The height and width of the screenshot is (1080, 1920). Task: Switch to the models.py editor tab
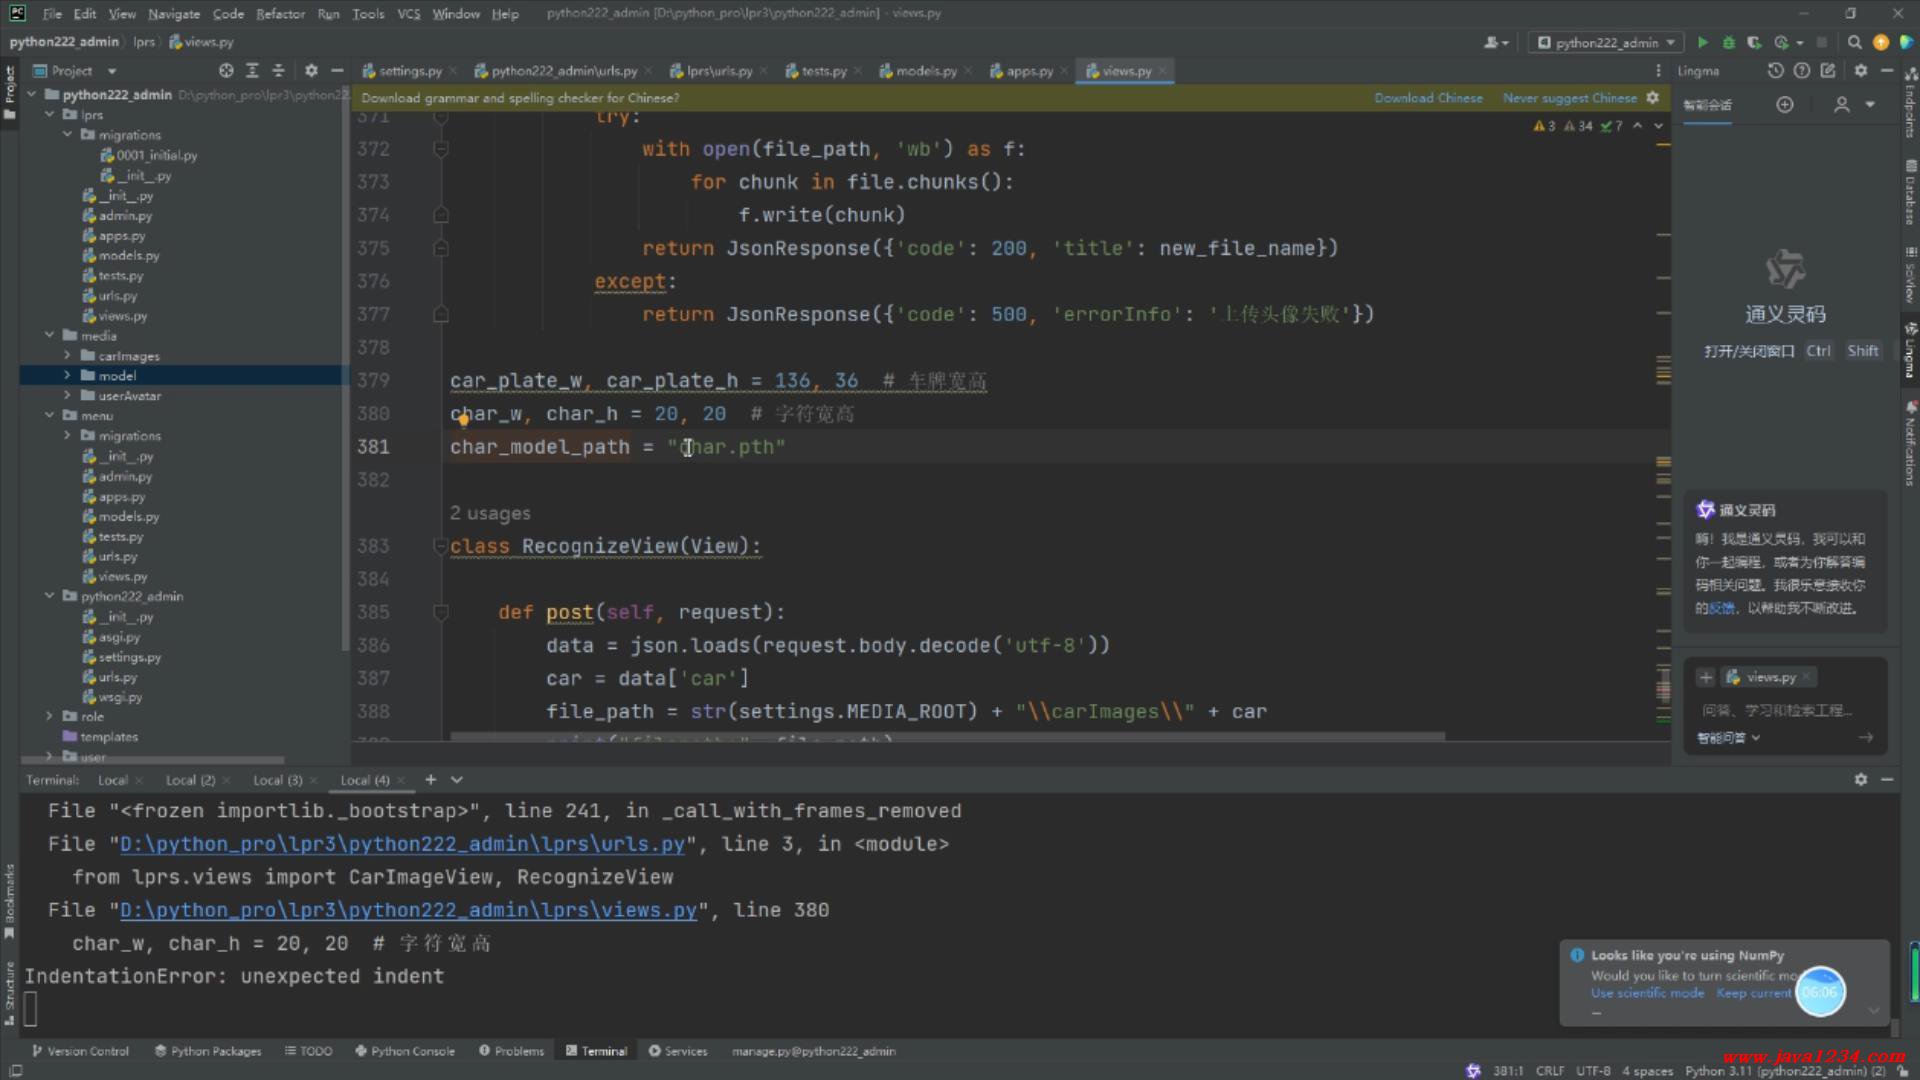pos(925,71)
